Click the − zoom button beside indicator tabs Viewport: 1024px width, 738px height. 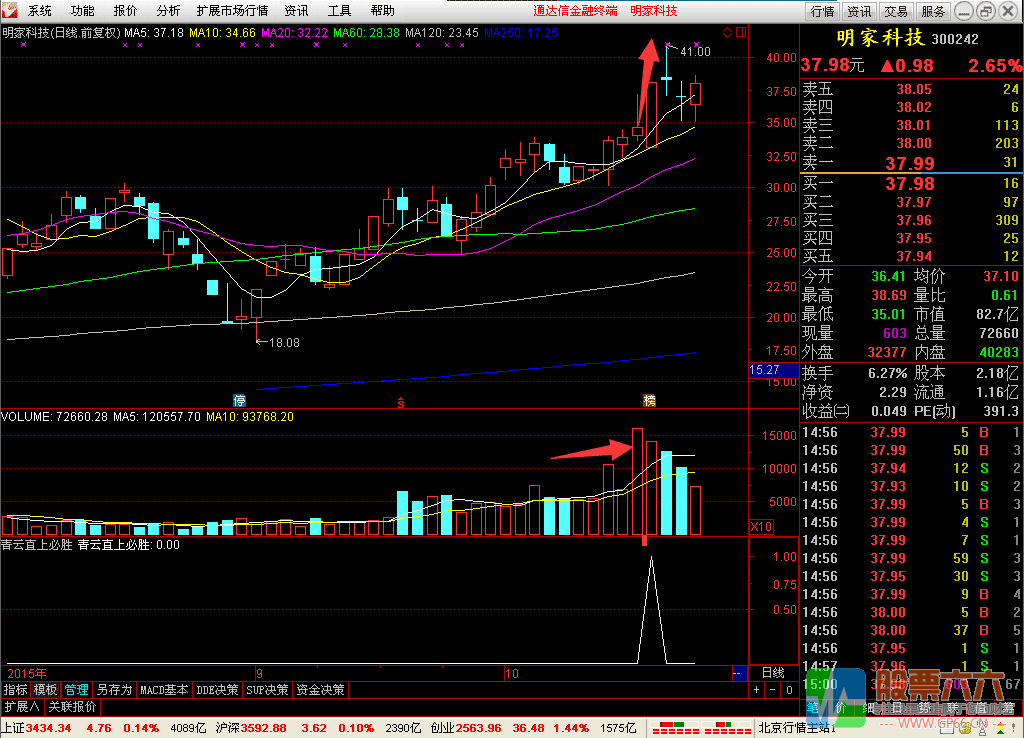tap(773, 690)
